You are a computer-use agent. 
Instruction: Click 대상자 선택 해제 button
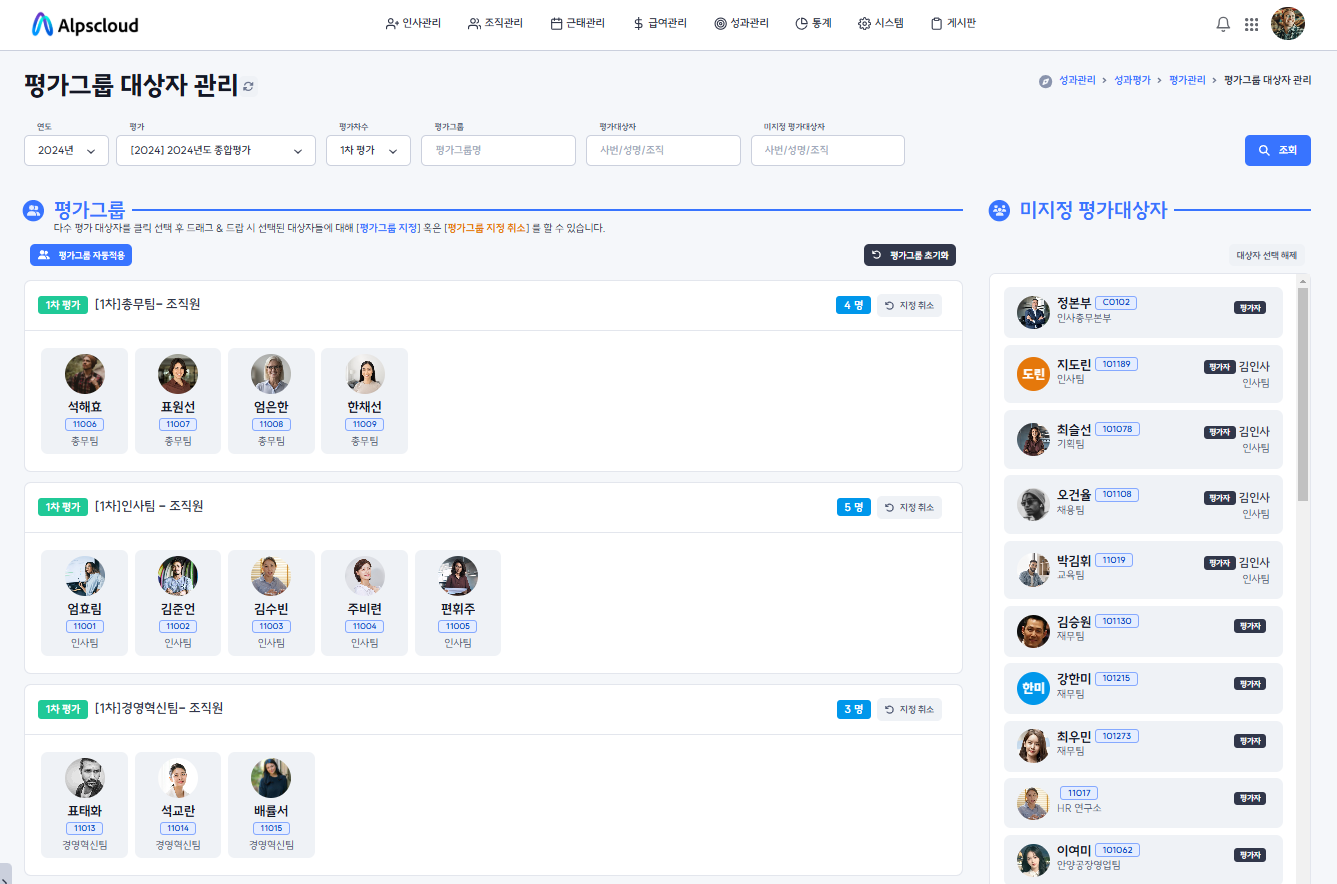pyautogui.click(x=1266, y=255)
